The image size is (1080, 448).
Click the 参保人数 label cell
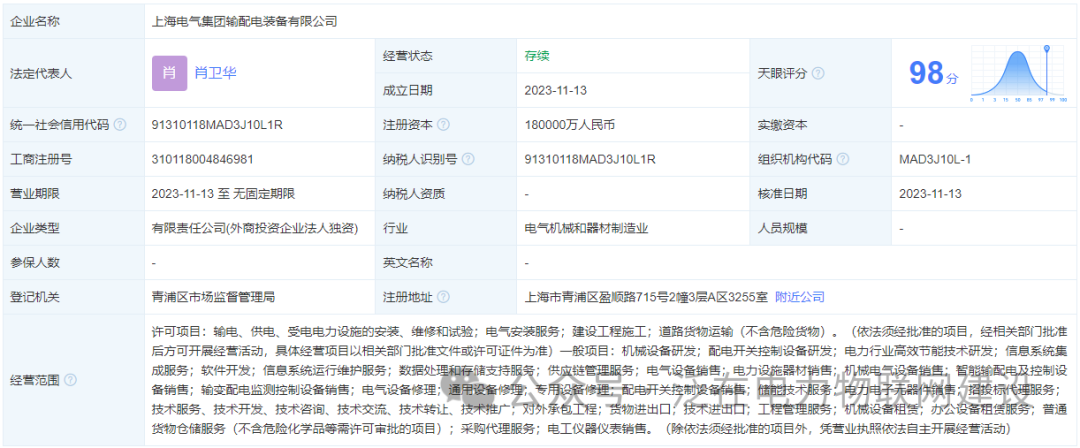(74, 263)
